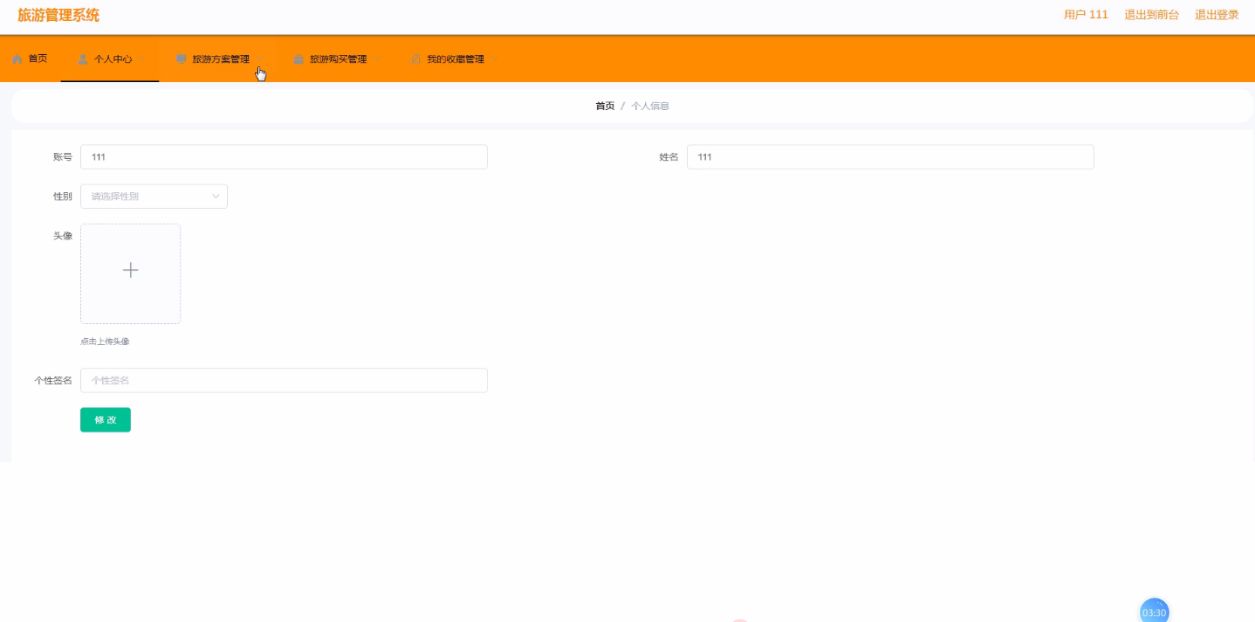
Task: Click the icon beside 我的收藏管理
Action: coord(416,59)
